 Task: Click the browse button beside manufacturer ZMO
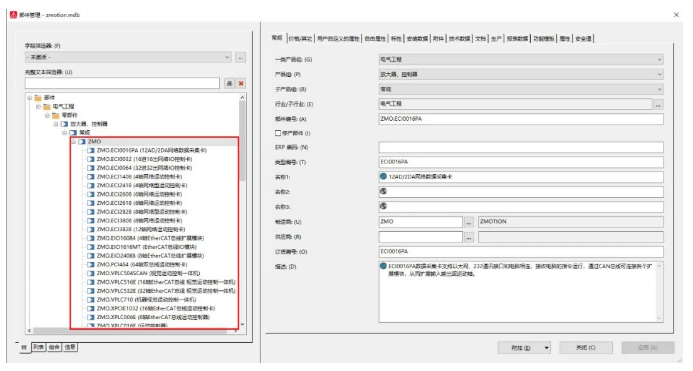(469, 222)
